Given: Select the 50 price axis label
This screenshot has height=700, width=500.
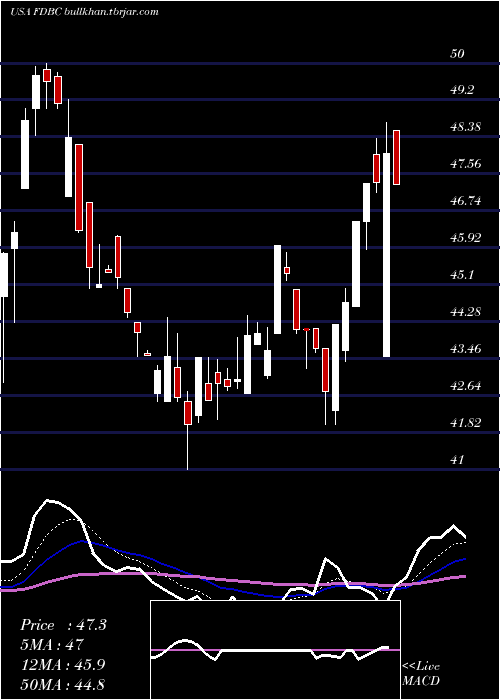Looking at the screenshot, I should click(x=457, y=54).
